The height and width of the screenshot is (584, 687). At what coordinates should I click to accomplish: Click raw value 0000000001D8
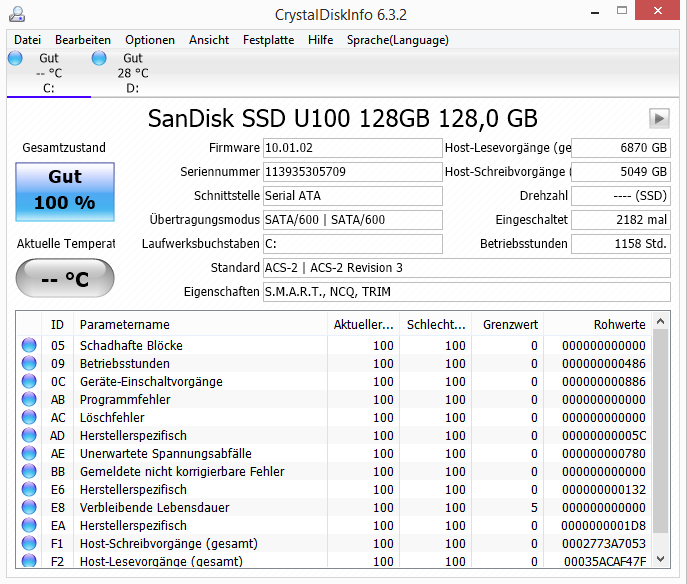coord(604,525)
